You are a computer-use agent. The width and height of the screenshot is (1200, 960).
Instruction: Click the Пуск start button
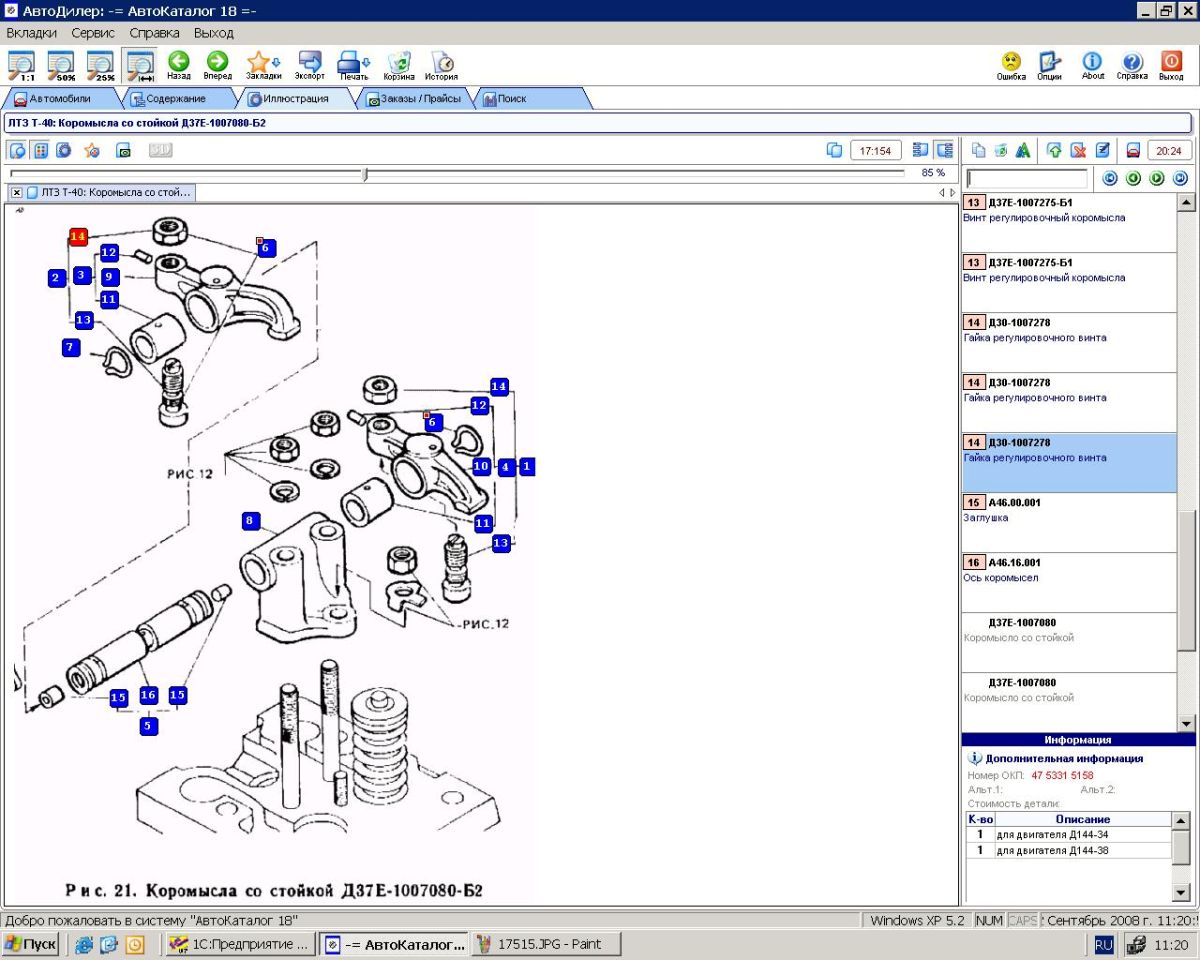click(x=30, y=944)
